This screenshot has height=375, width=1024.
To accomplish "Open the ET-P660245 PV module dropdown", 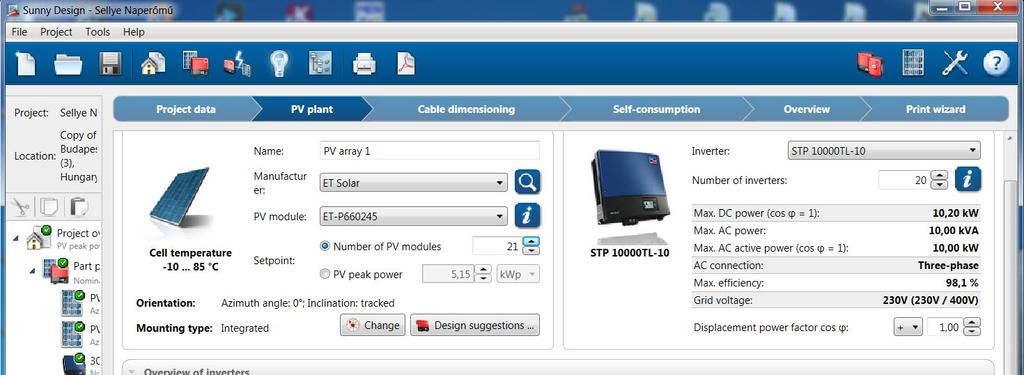I will [413, 216].
